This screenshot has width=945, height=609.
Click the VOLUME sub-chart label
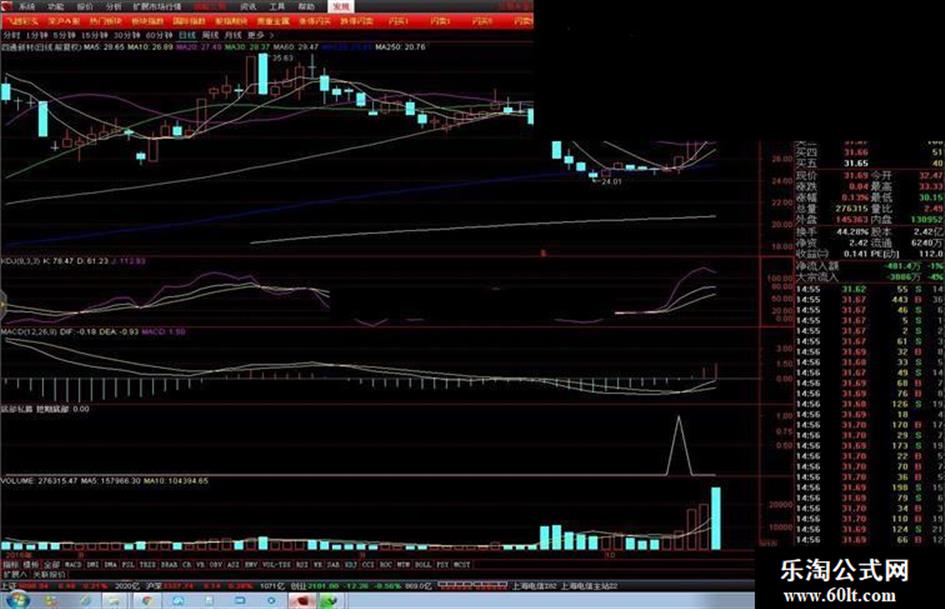pos(18,481)
